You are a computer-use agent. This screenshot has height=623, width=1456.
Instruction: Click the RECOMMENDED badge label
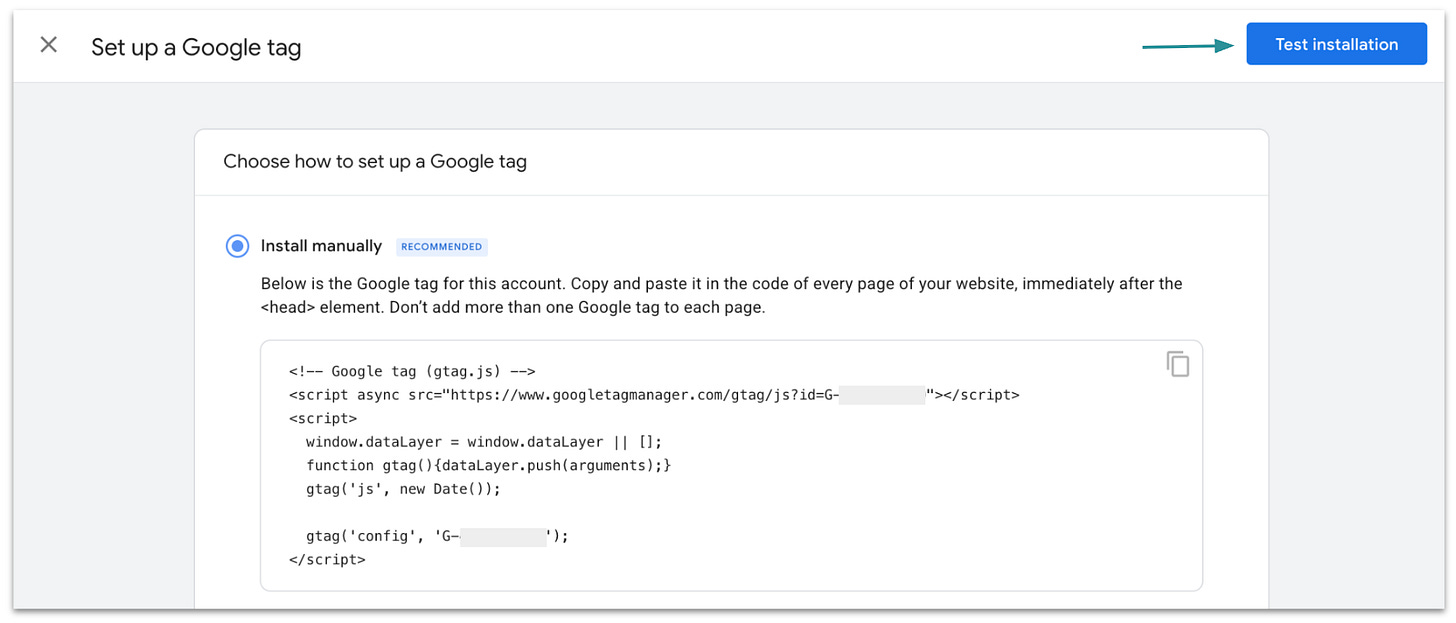tap(442, 246)
